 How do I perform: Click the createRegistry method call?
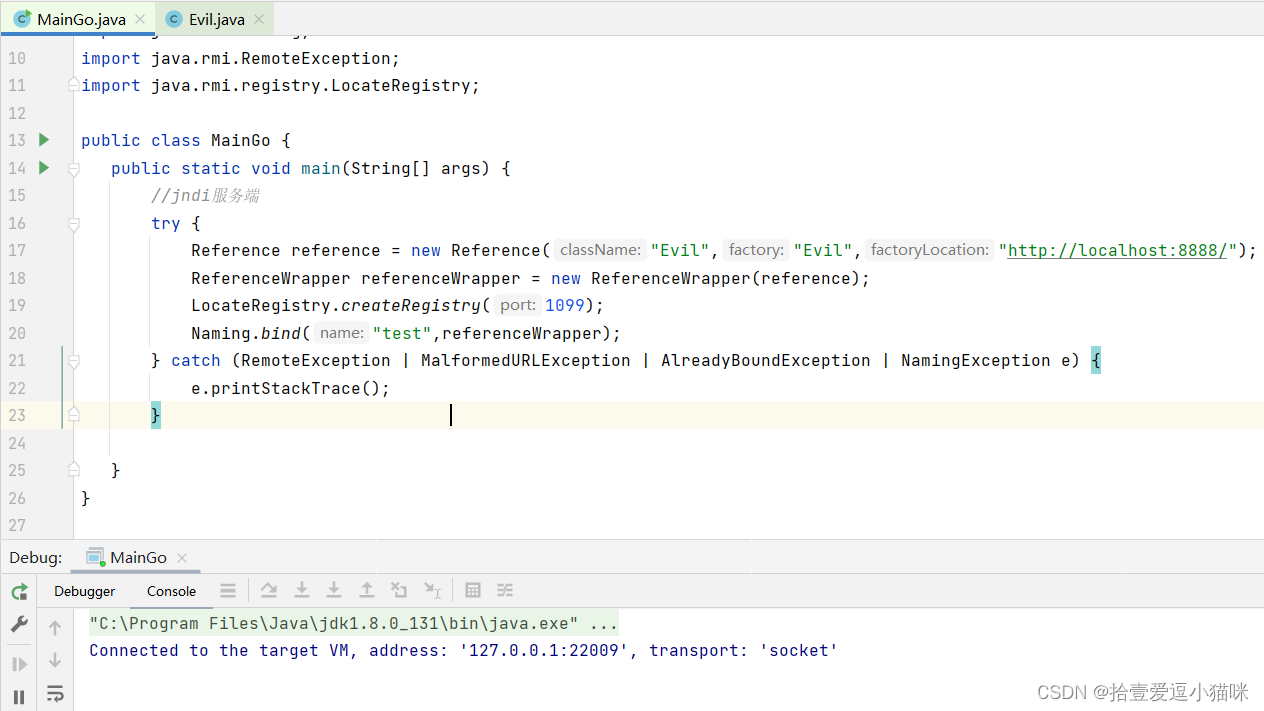point(411,305)
